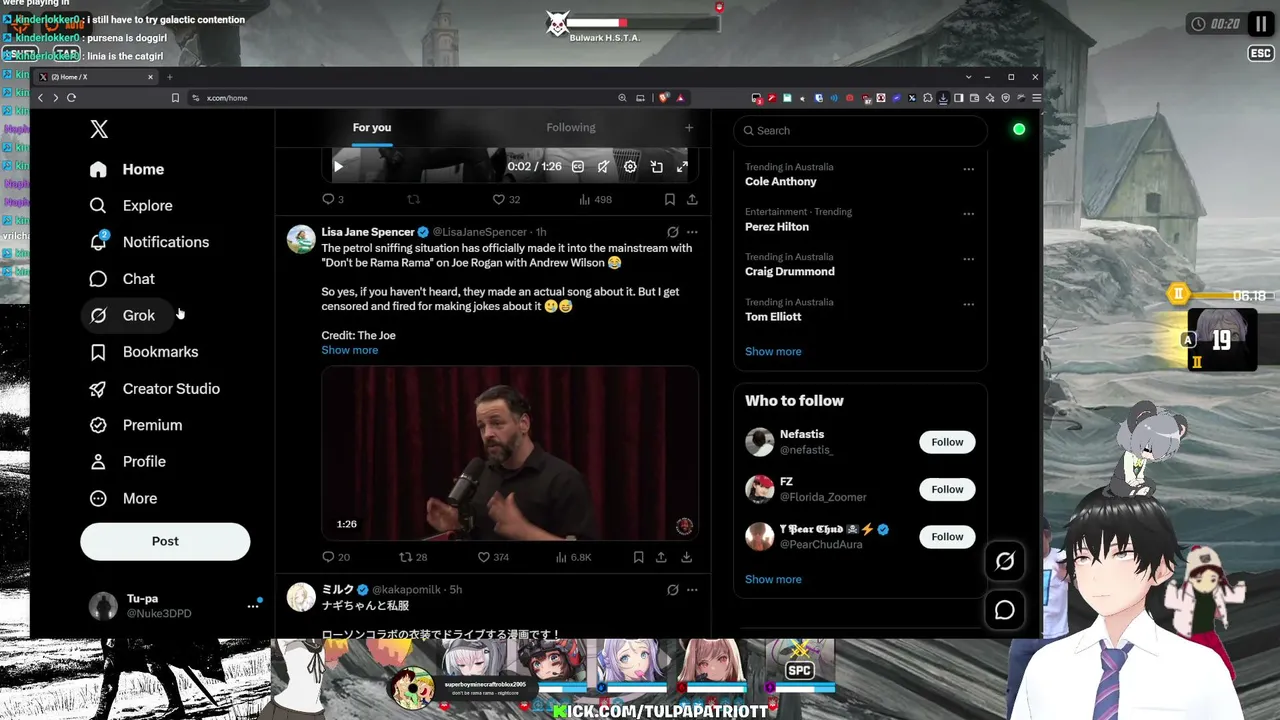Image resolution: width=1280 pixels, height=720 pixels.
Task: Unmute the top video player
Action: (x=603, y=167)
